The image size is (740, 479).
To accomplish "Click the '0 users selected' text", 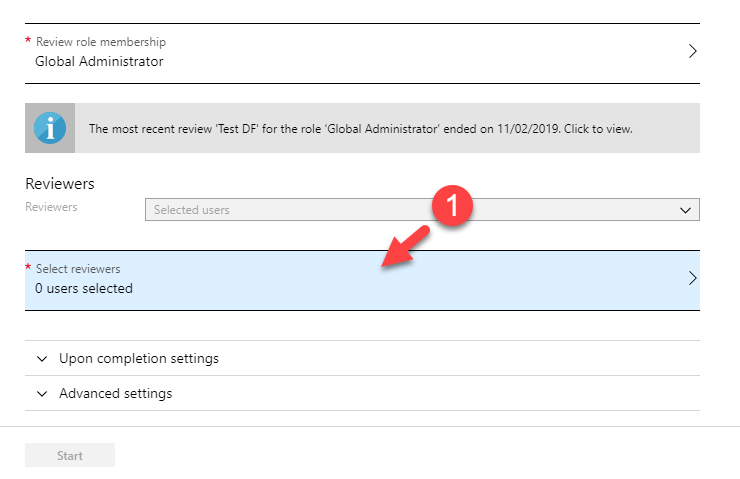I will click(84, 289).
